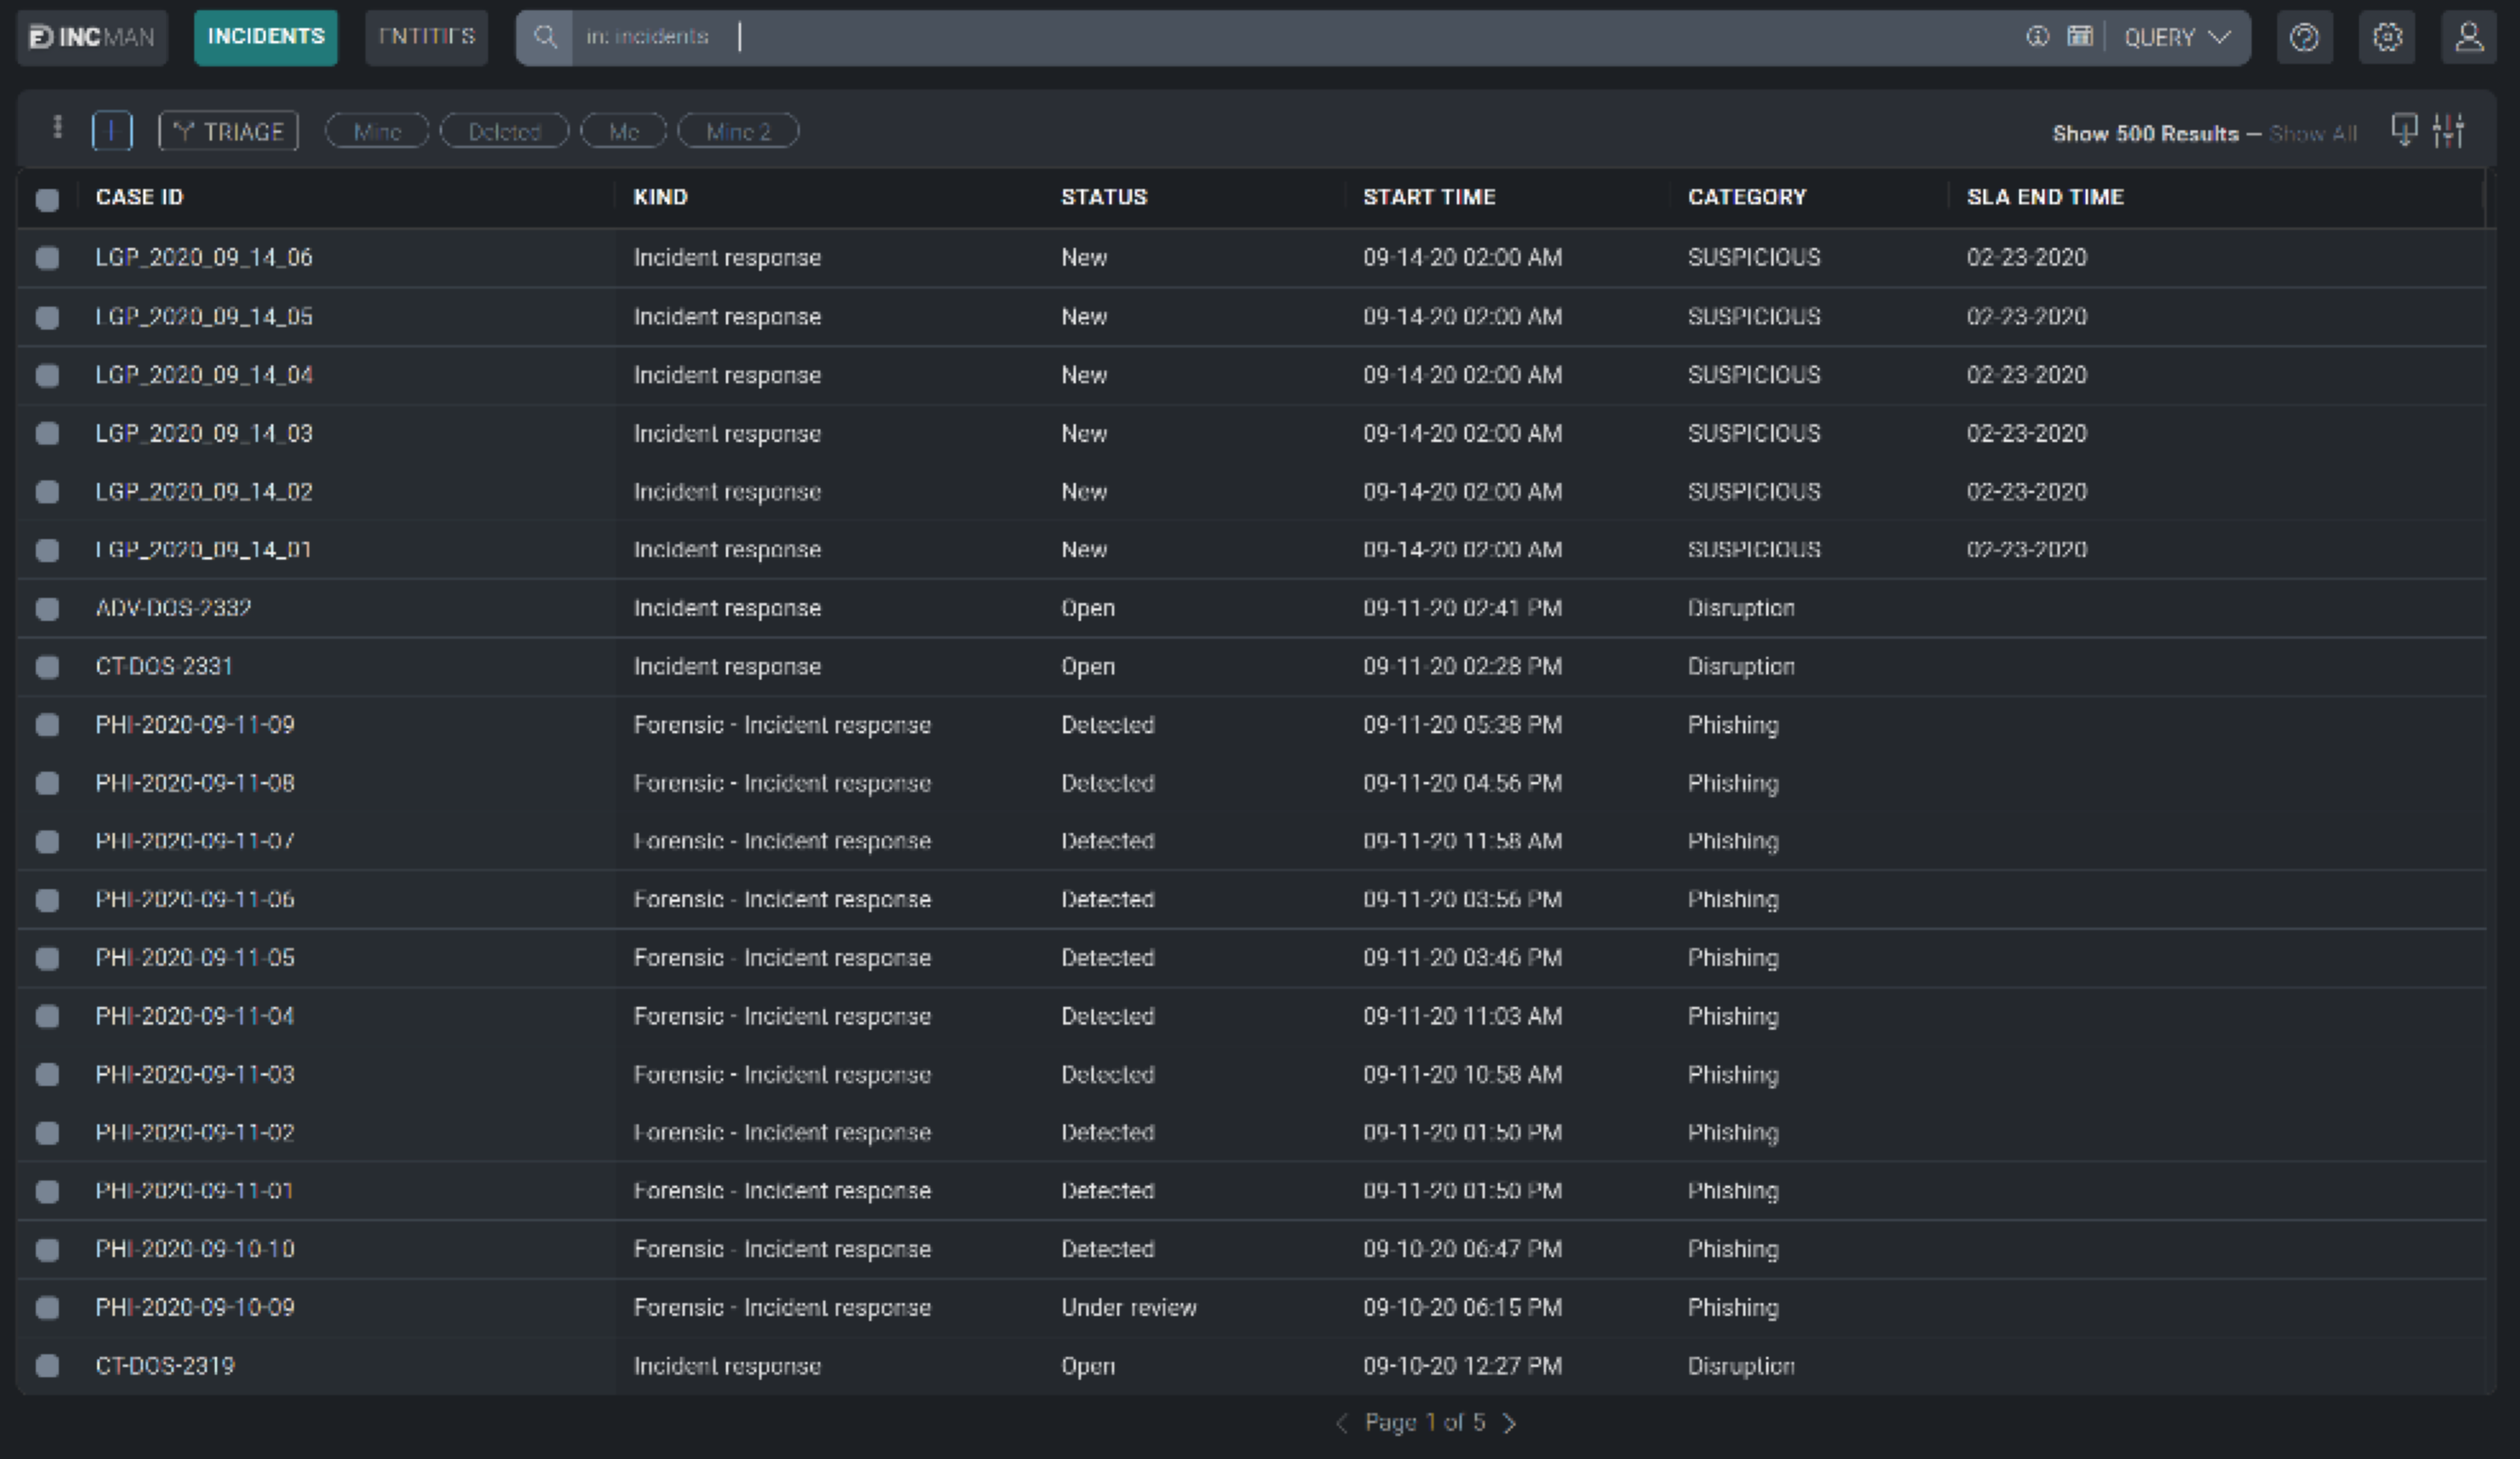2520x1459 pixels.
Task: Check the CT-DOS-2319 row checkbox
Action: pyautogui.click(x=47, y=1366)
